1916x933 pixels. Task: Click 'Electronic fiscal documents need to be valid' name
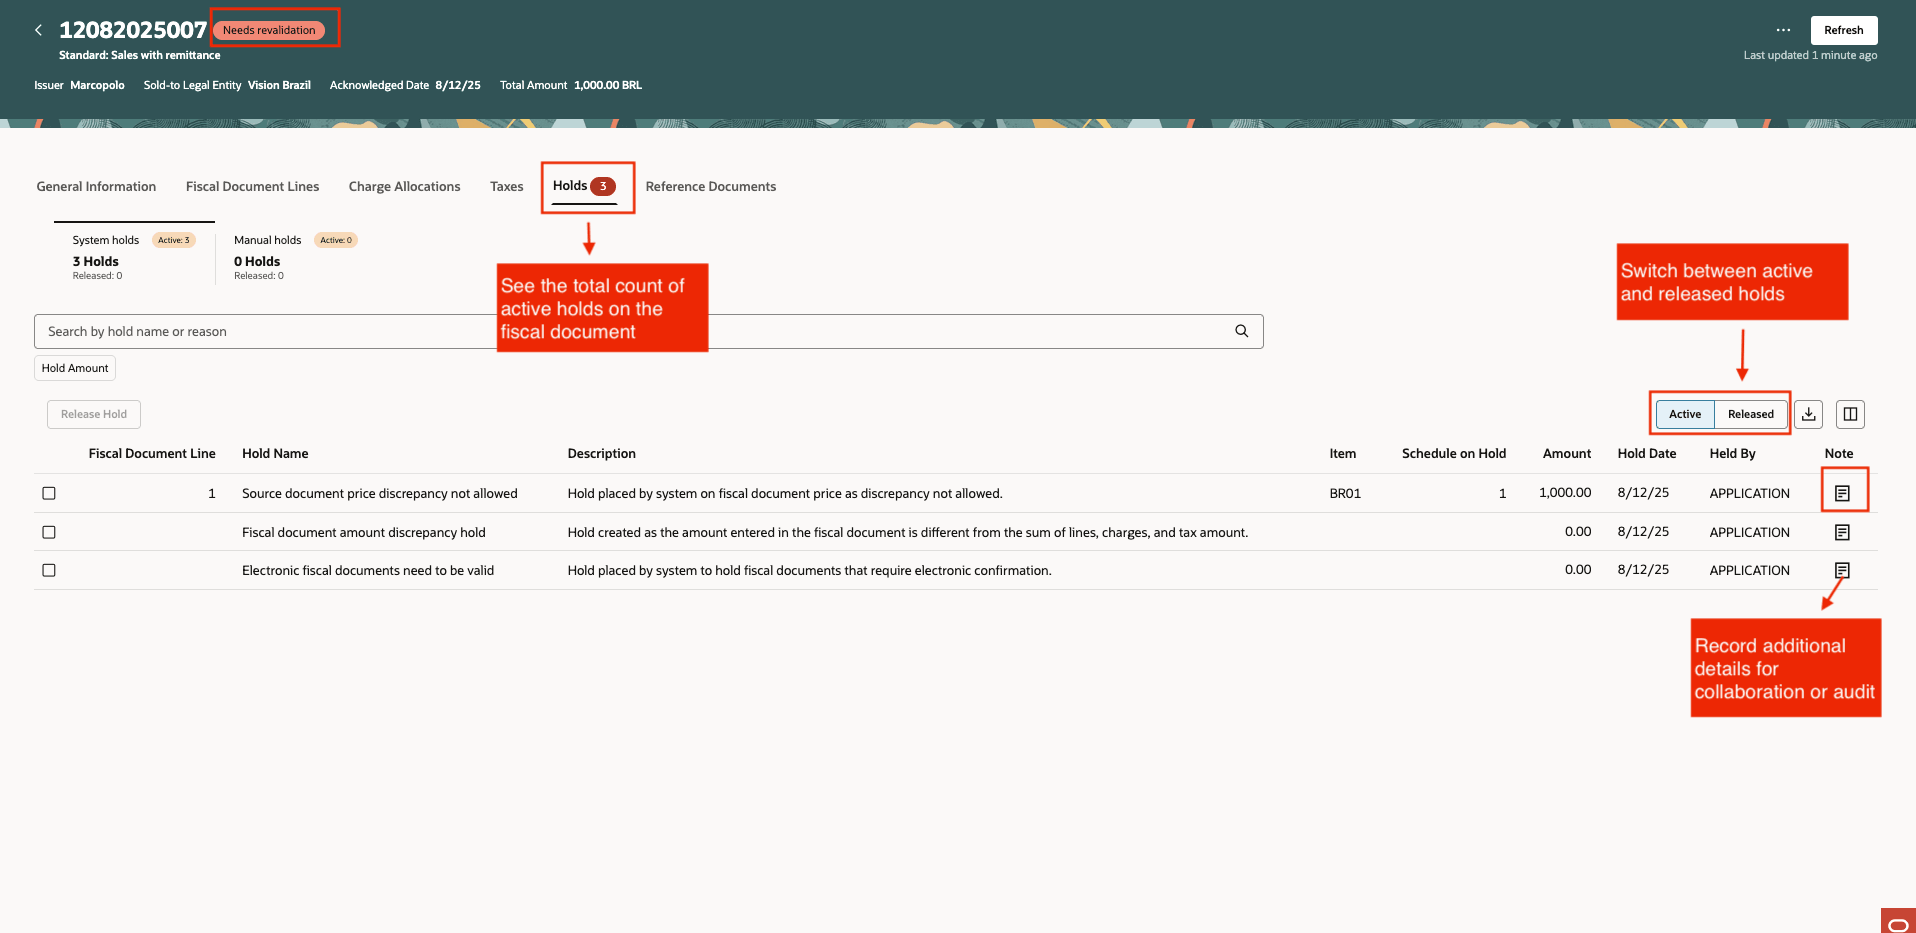pyautogui.click(x=368, y=570)
